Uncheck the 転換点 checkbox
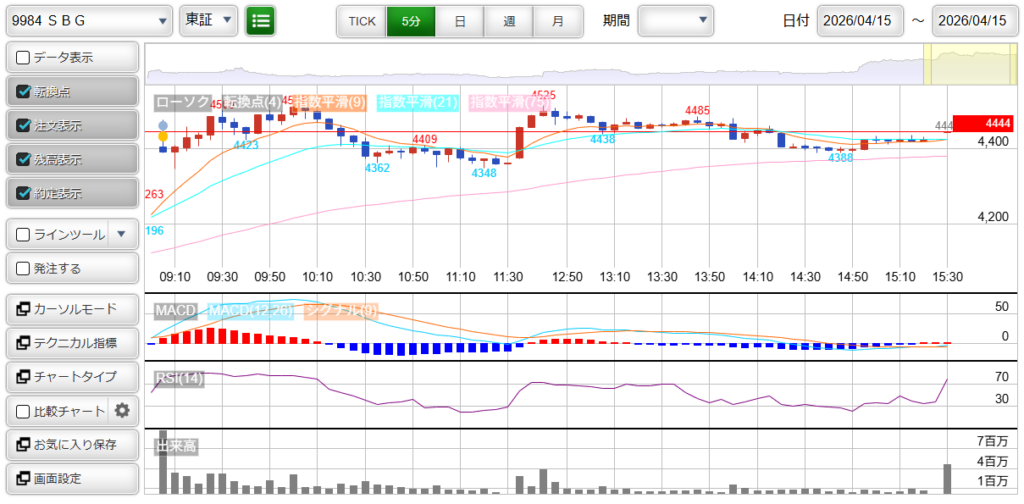The image size is (1024, 504). 23,92
